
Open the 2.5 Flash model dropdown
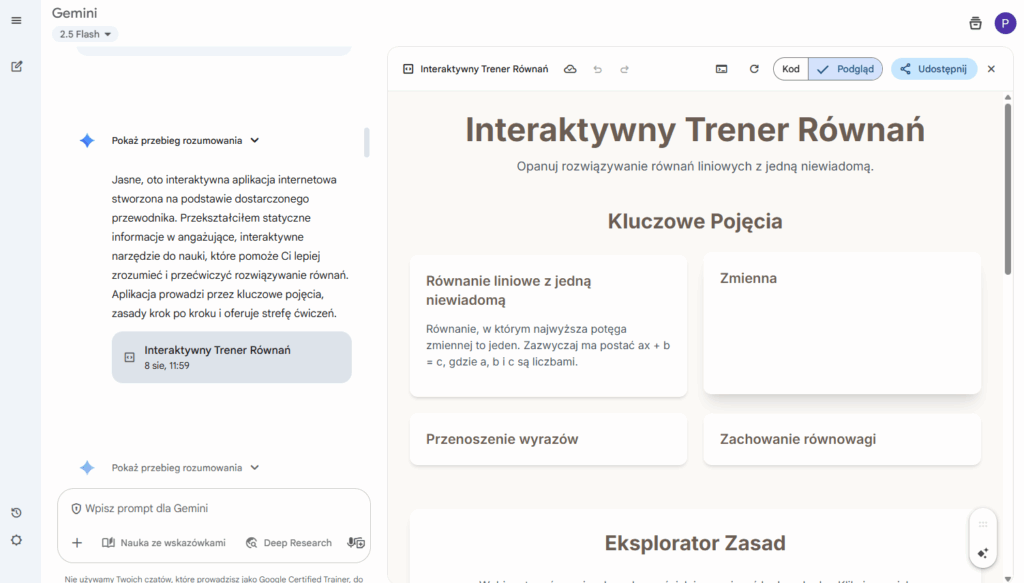coord(85,34)
